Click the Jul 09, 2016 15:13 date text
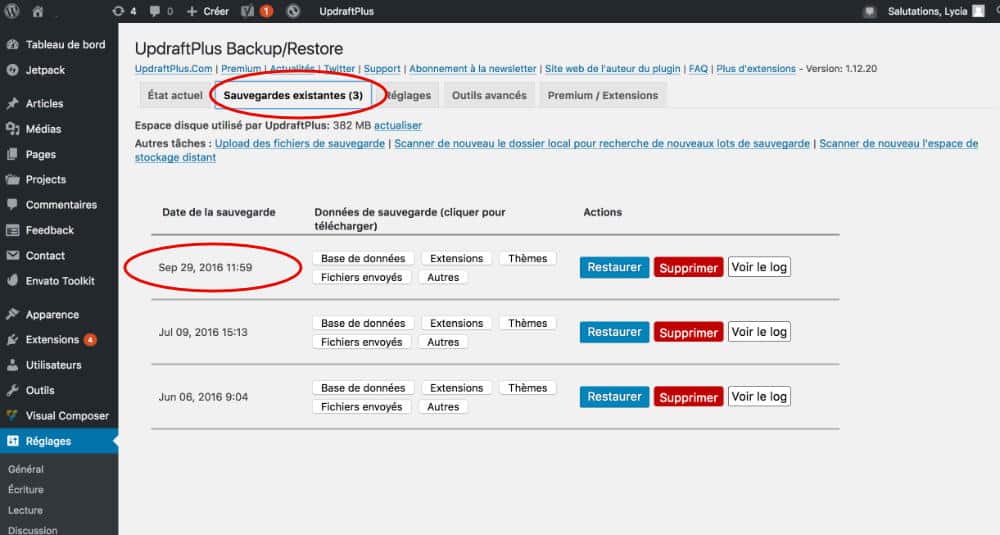Image resolution: width=1000 pixels, height=535 pixels. tap(203, 332)
